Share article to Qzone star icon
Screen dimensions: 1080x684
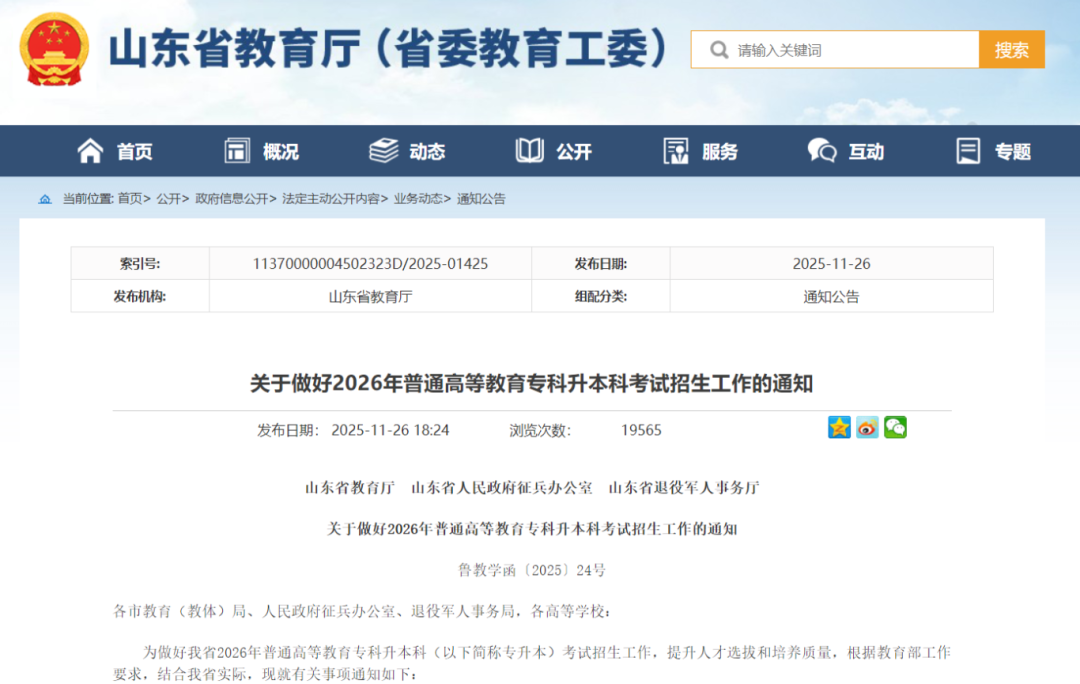pyautogui.click(x=840, y=427)
